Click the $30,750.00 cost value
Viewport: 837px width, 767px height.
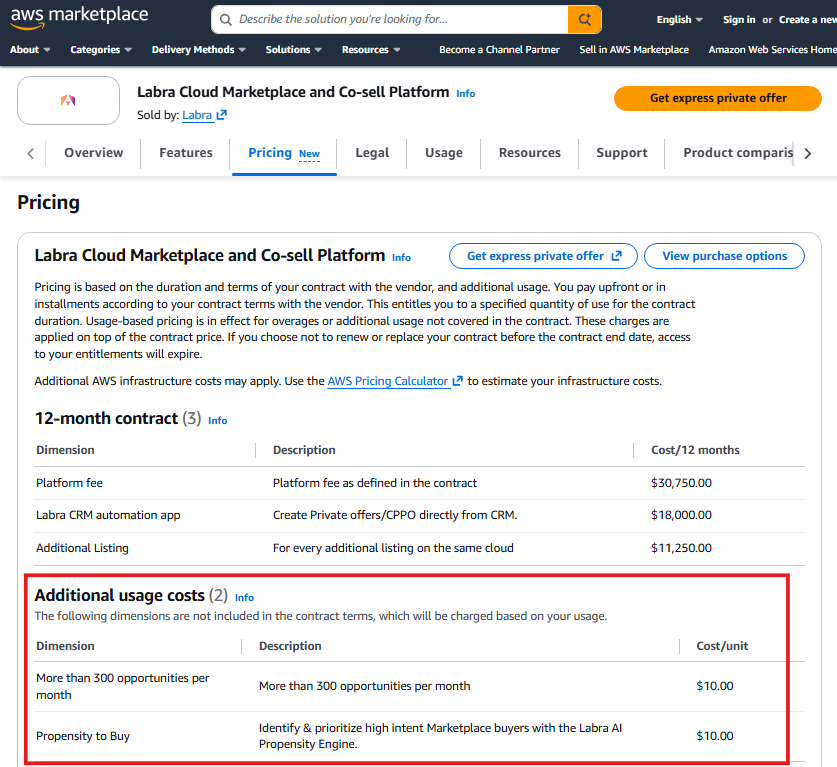point(681,483)
